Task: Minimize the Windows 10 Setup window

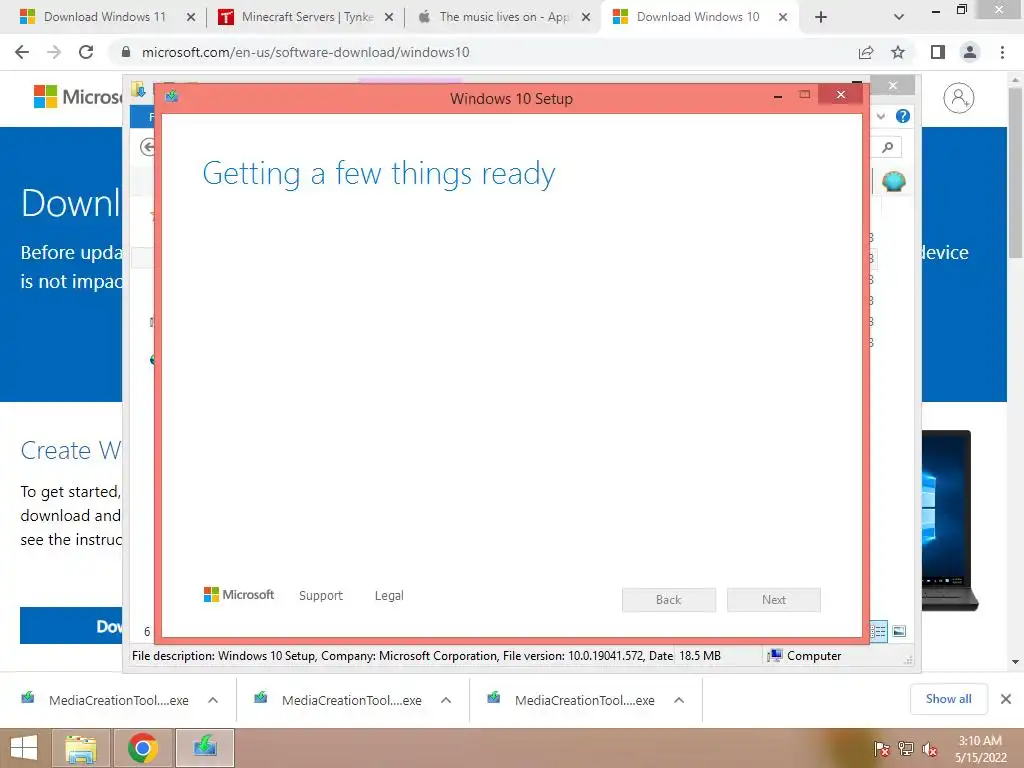Action: pyautogui.click(x=778, y=95)
